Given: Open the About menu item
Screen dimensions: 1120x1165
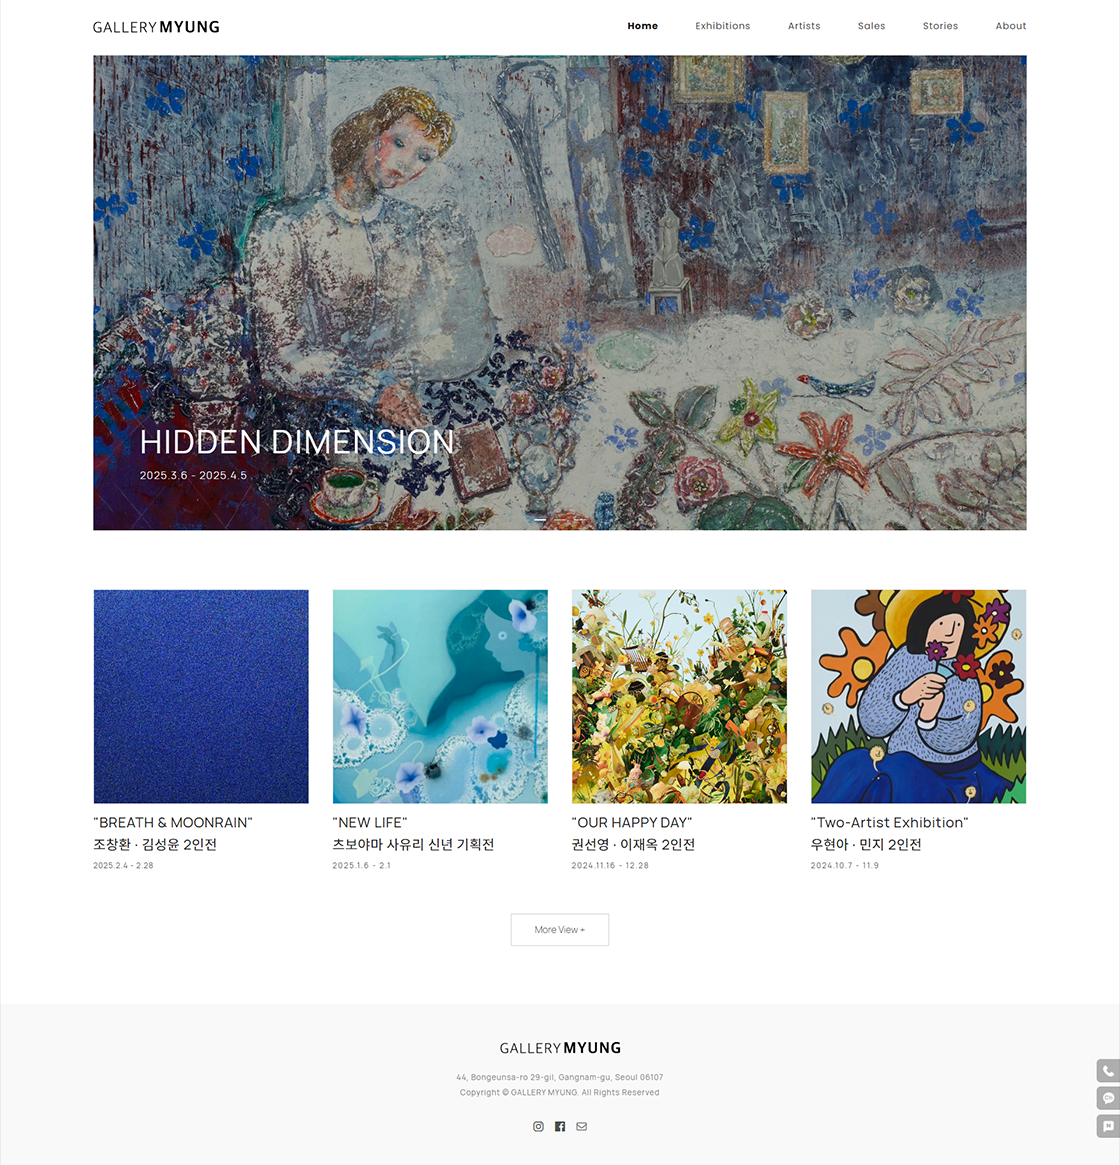Looking at the screenshot, I should (1011, 26).
